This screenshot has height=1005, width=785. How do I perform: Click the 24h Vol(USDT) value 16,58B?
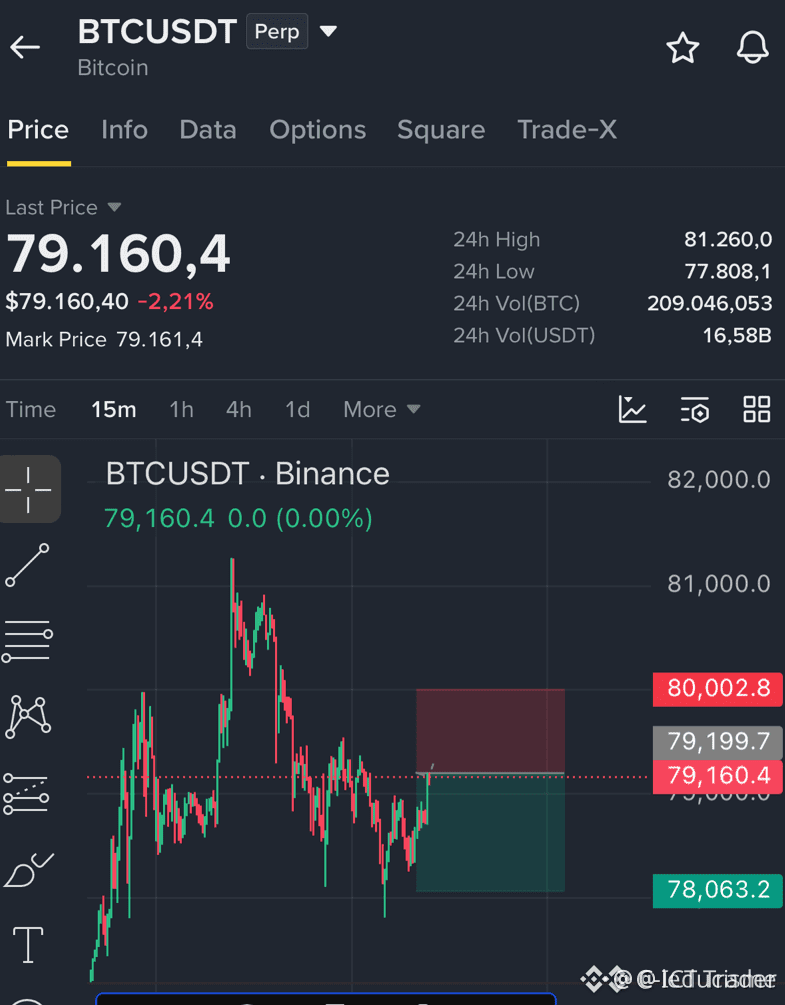coord(737,335)
